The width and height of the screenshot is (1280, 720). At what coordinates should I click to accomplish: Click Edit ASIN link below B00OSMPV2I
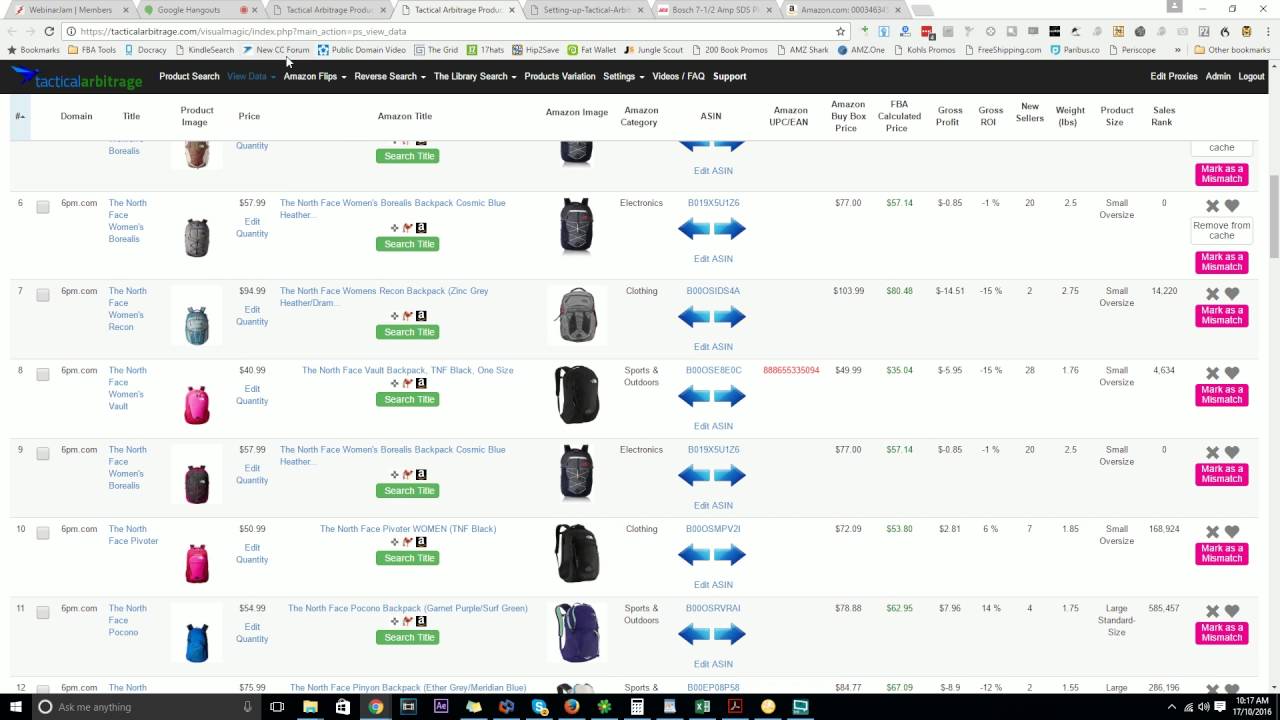(x=713, y=584)
